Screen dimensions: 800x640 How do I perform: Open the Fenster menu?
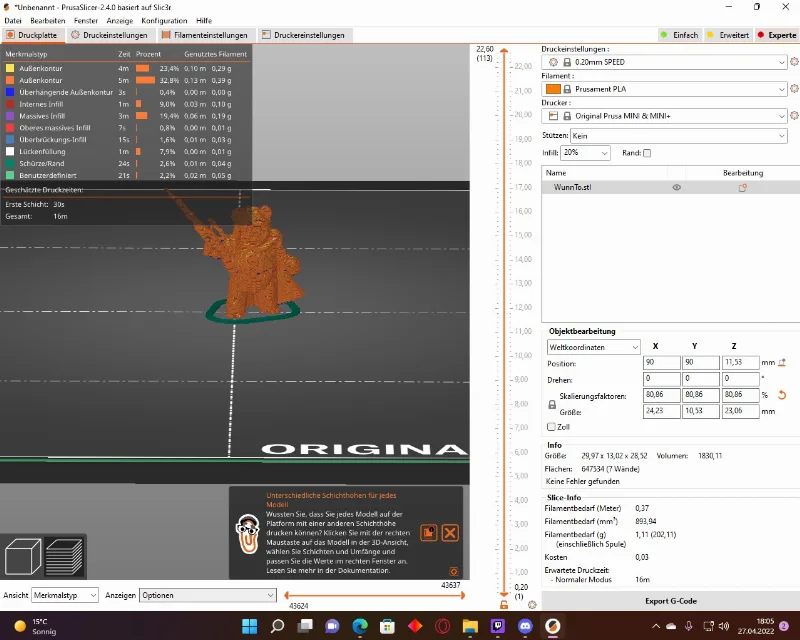tap(86, 20)
